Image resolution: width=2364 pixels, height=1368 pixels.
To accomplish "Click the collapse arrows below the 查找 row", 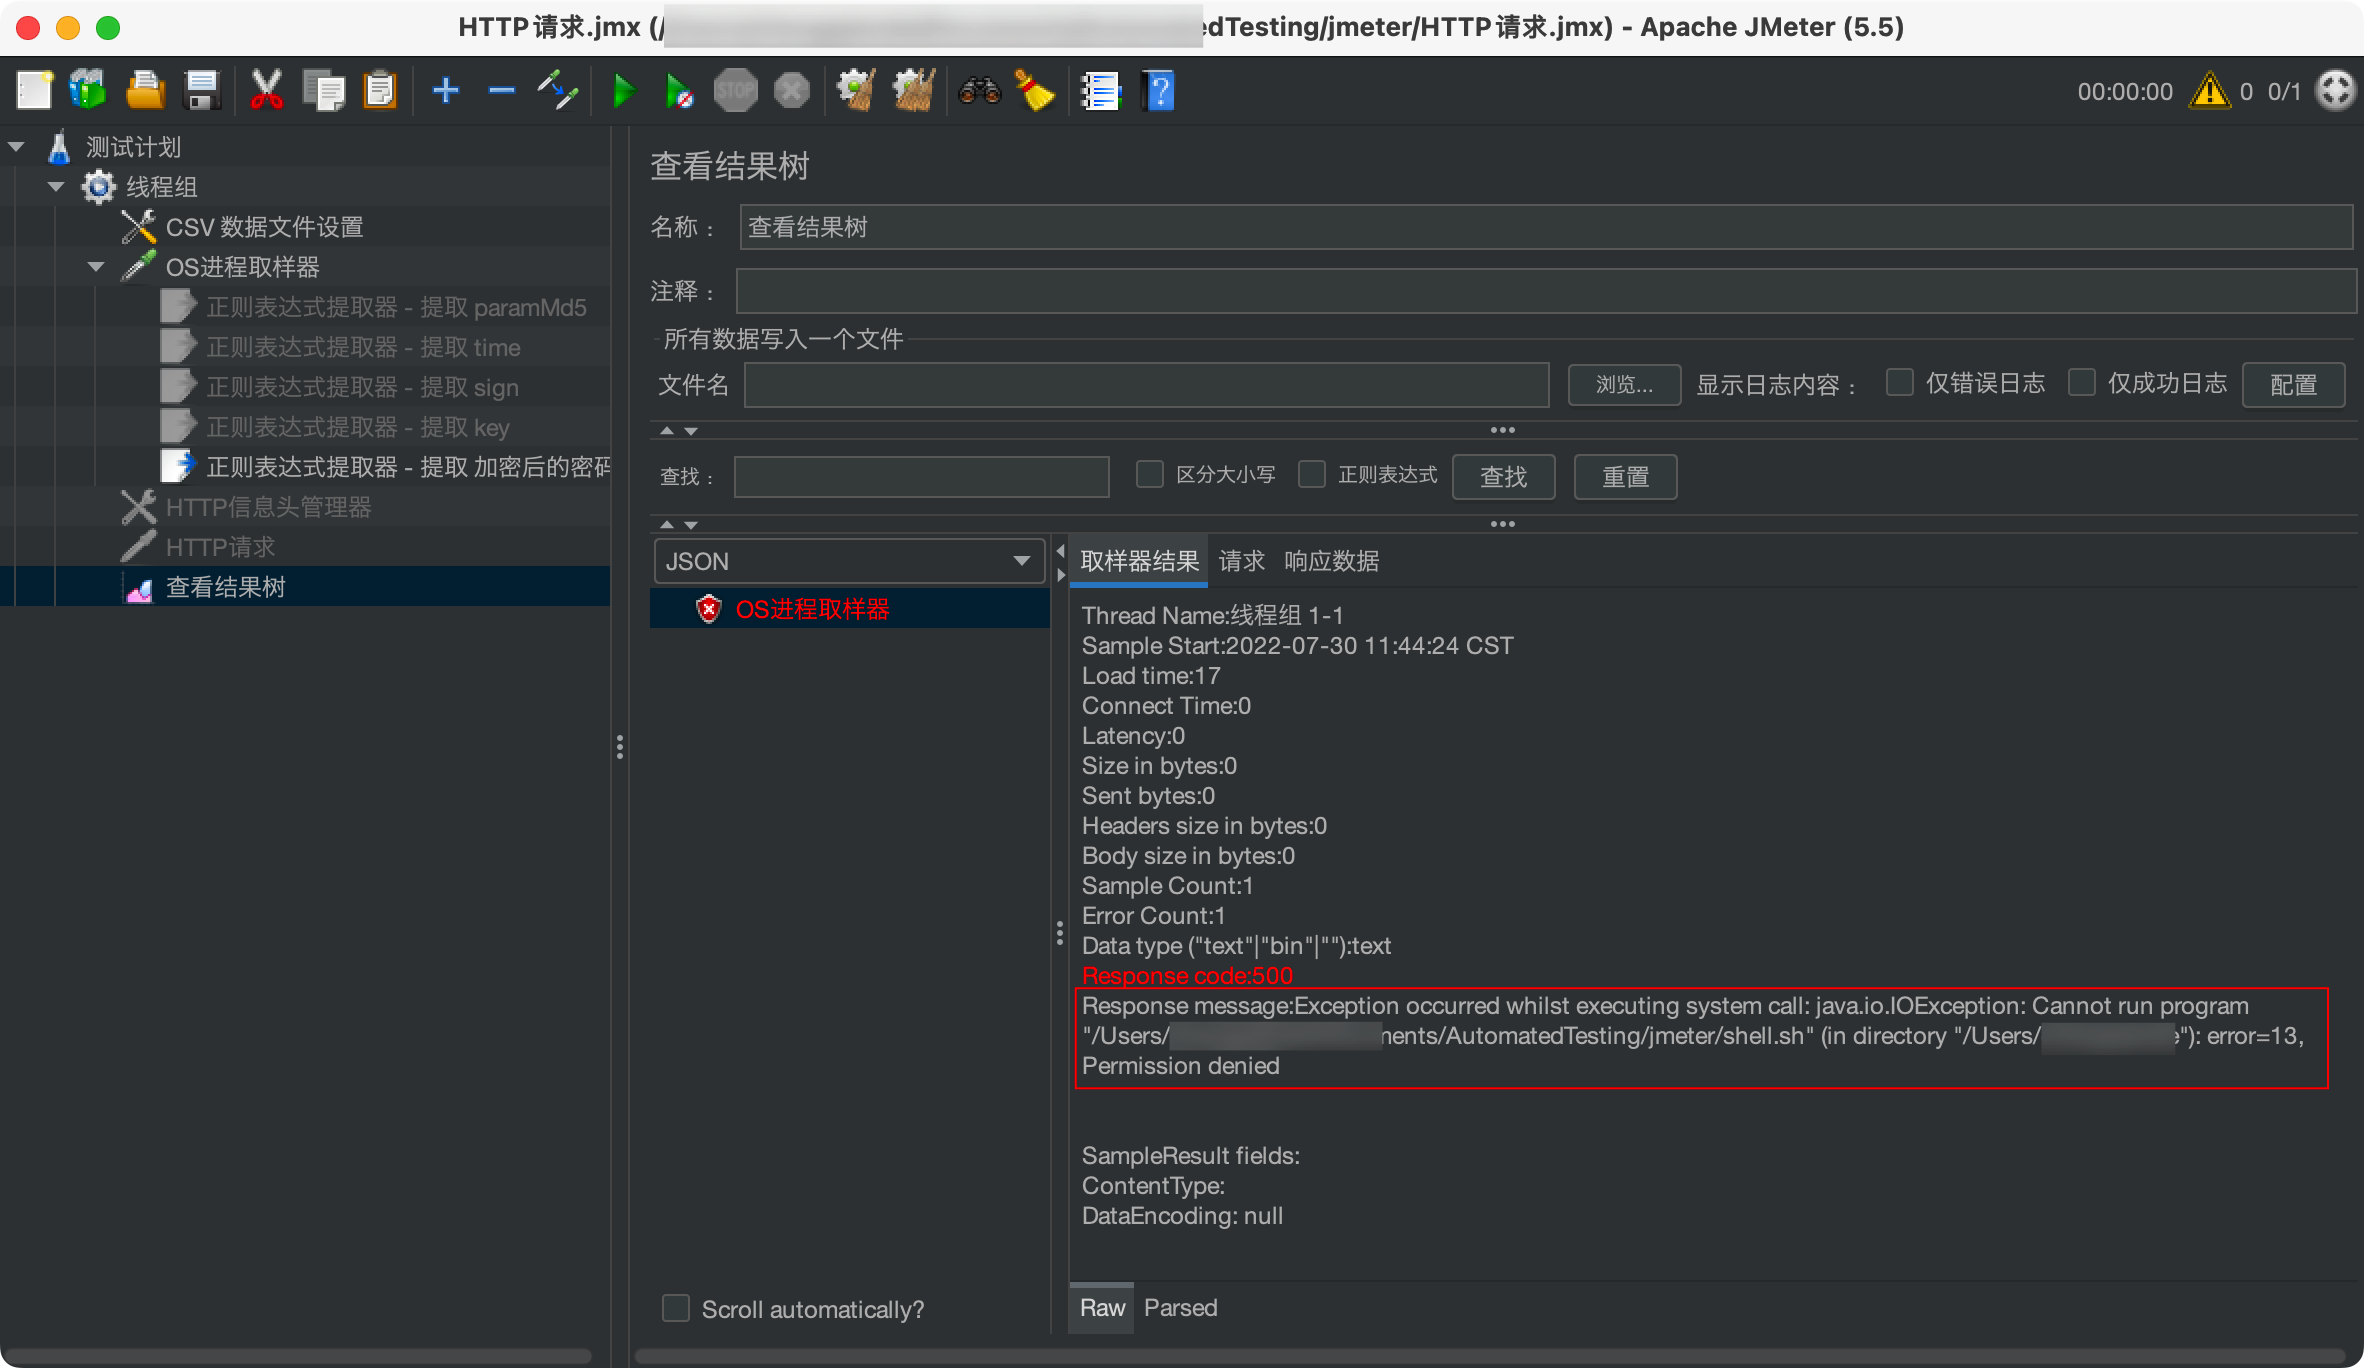I will 678,524.
